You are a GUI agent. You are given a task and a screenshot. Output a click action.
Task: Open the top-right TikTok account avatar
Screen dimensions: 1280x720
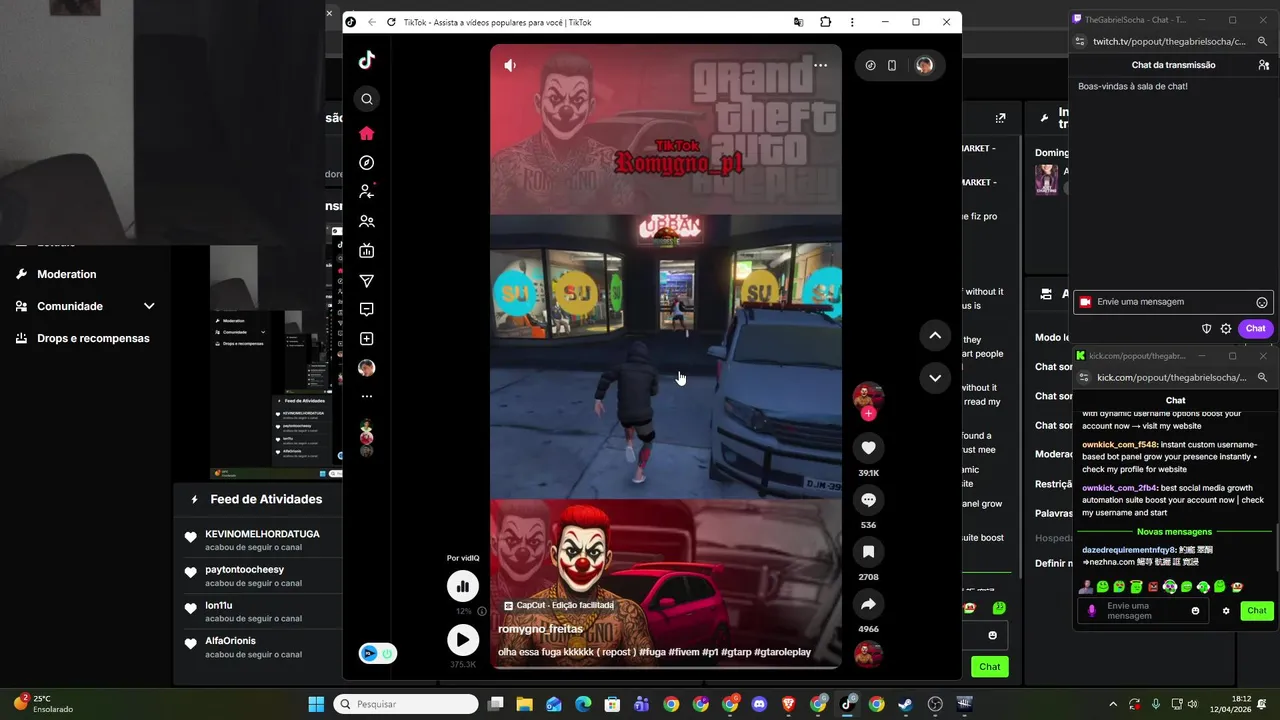pos(924,65)
